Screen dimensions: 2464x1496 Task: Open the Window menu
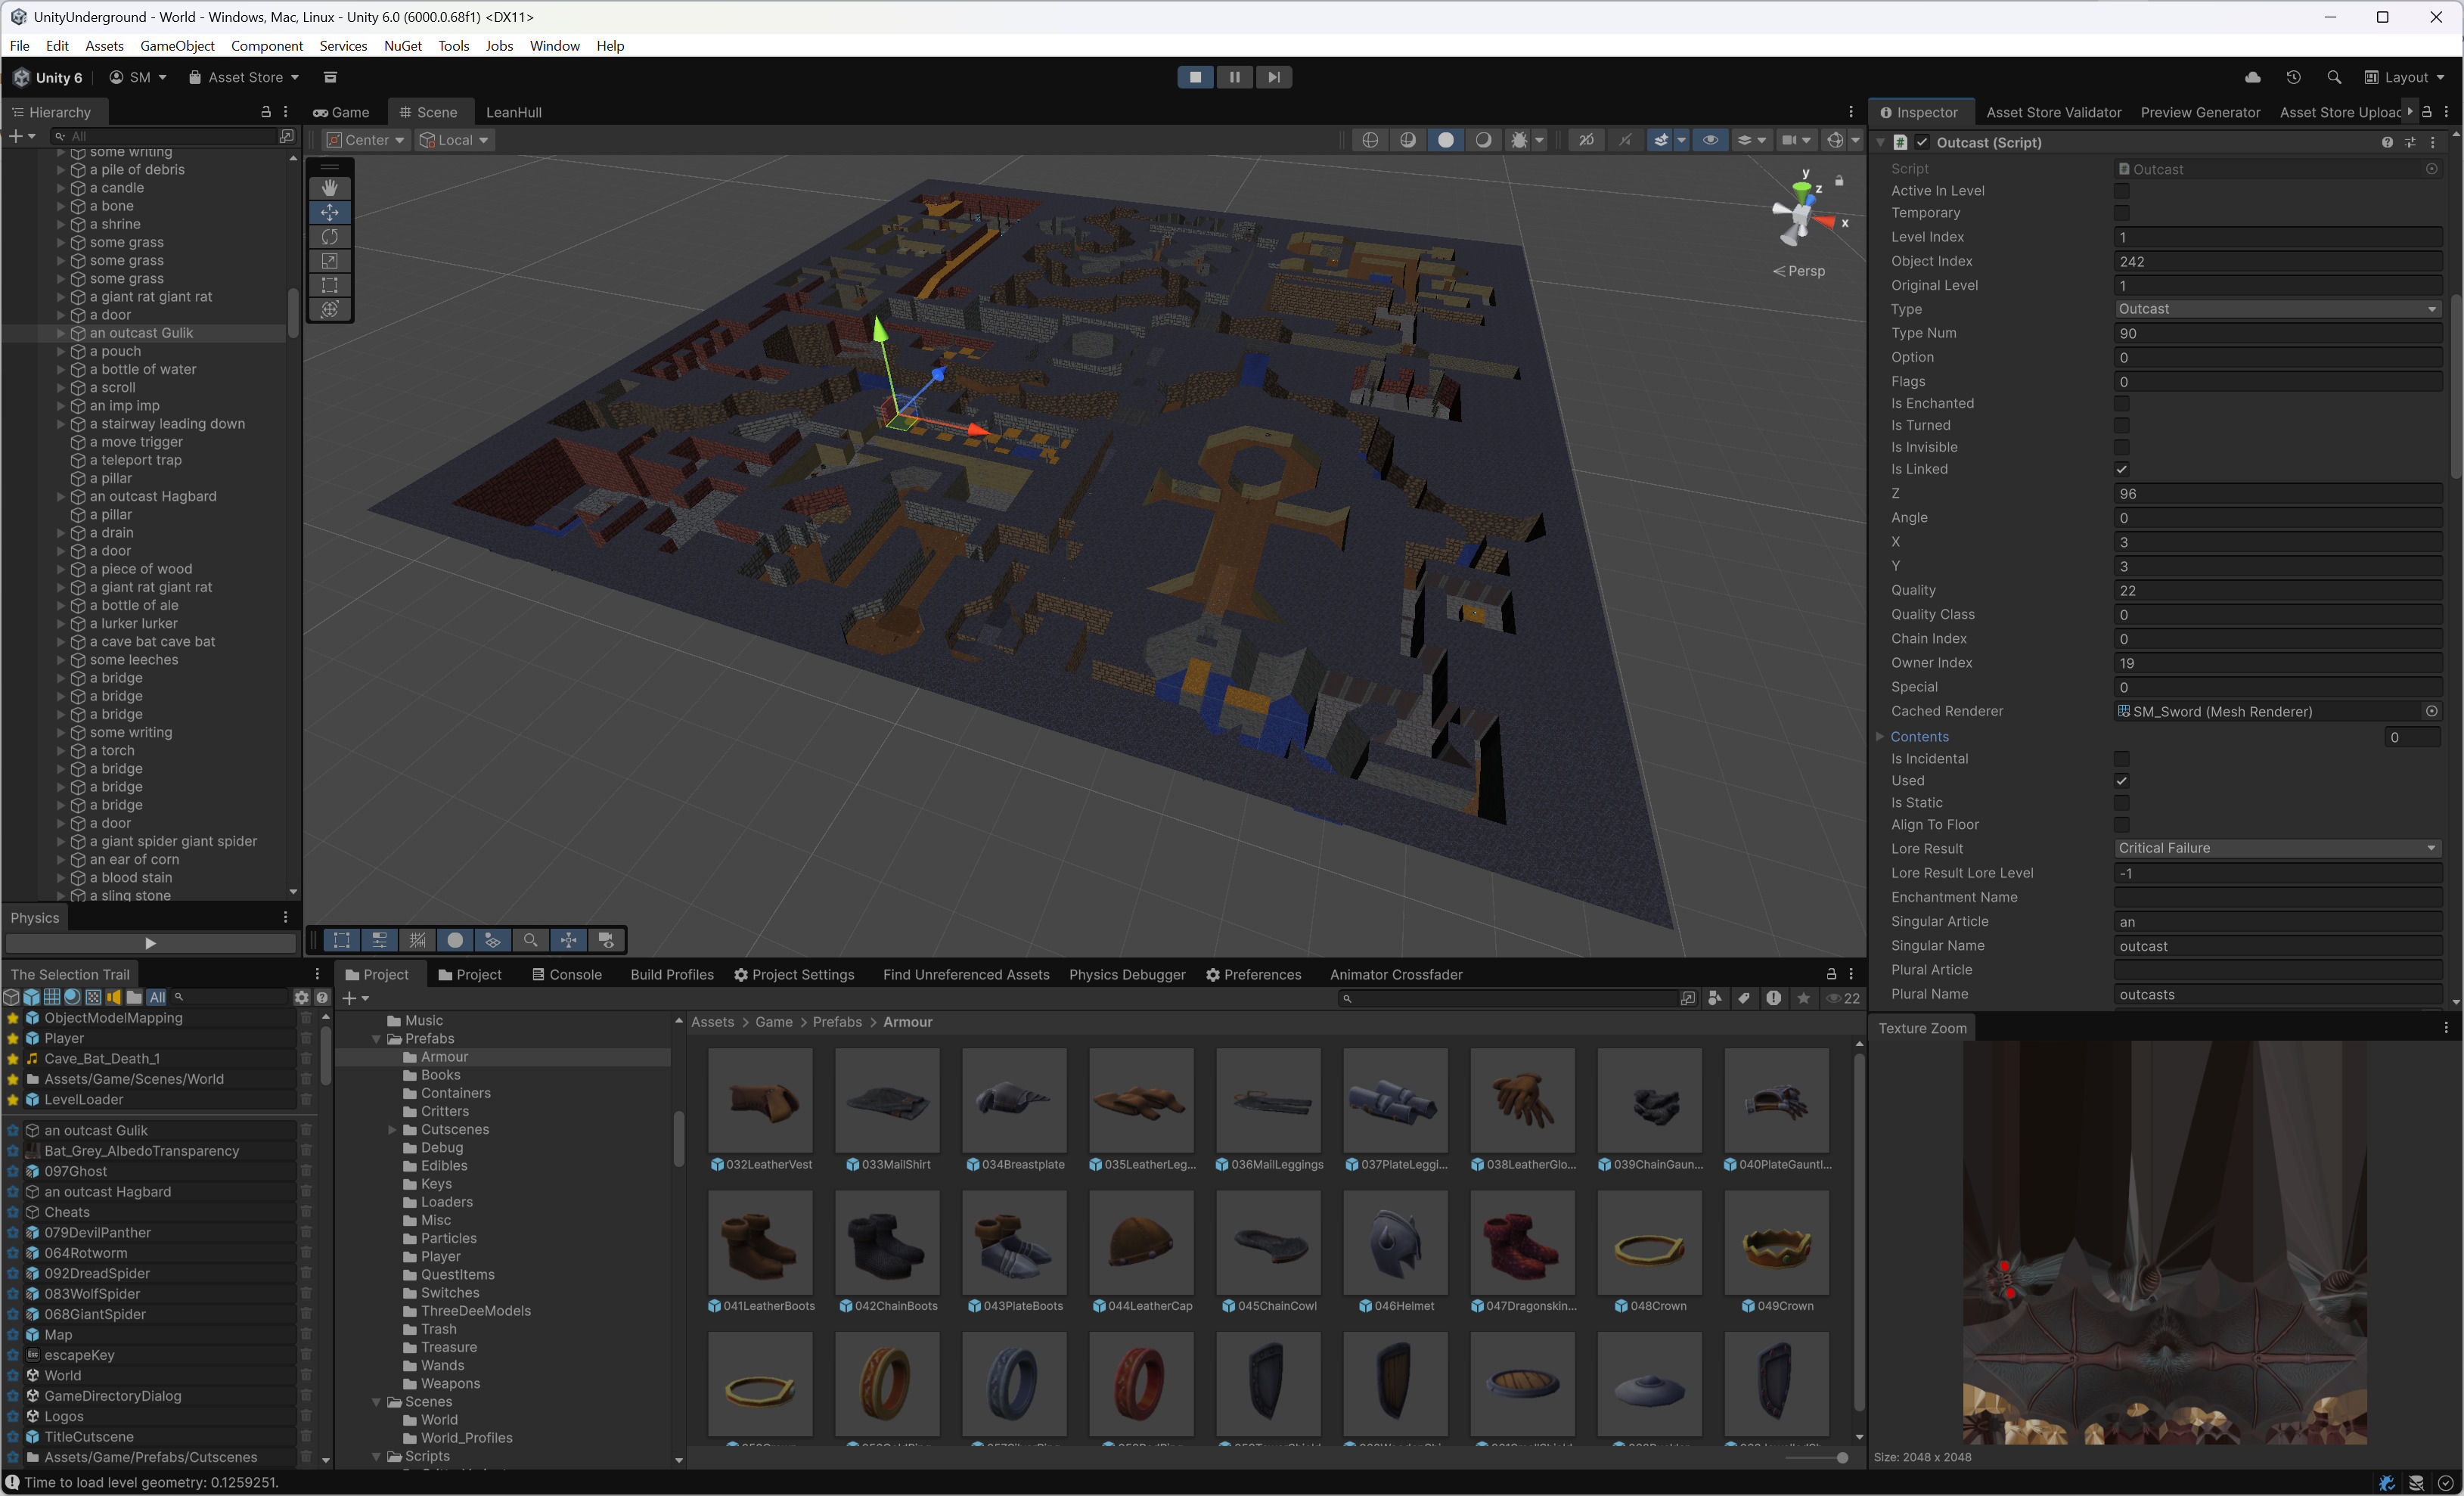554,46
